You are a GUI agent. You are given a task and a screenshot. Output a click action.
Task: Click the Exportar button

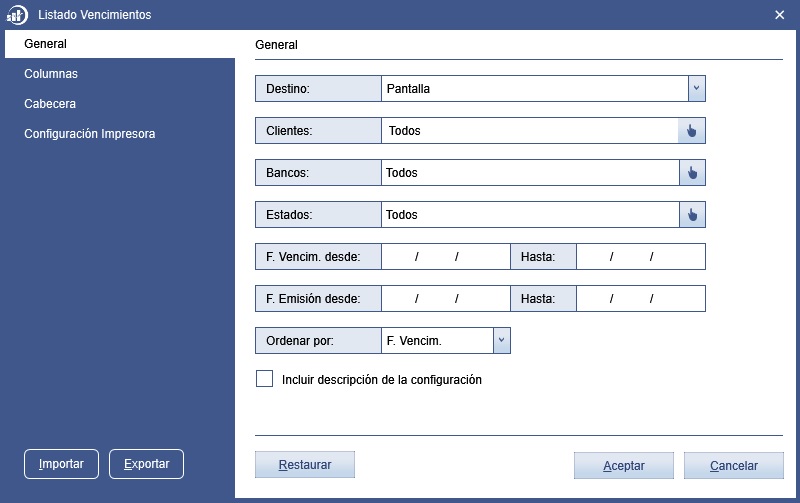(146, 464)
